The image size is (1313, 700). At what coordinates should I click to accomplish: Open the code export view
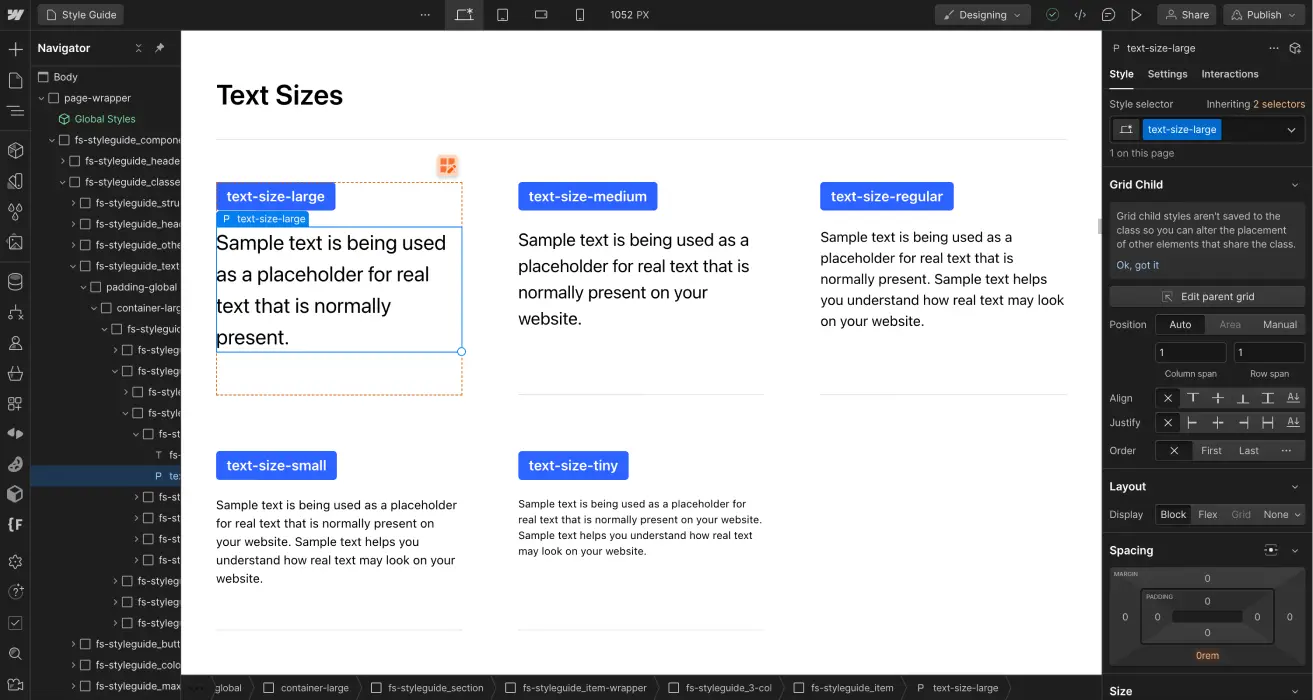[1080, 14]
